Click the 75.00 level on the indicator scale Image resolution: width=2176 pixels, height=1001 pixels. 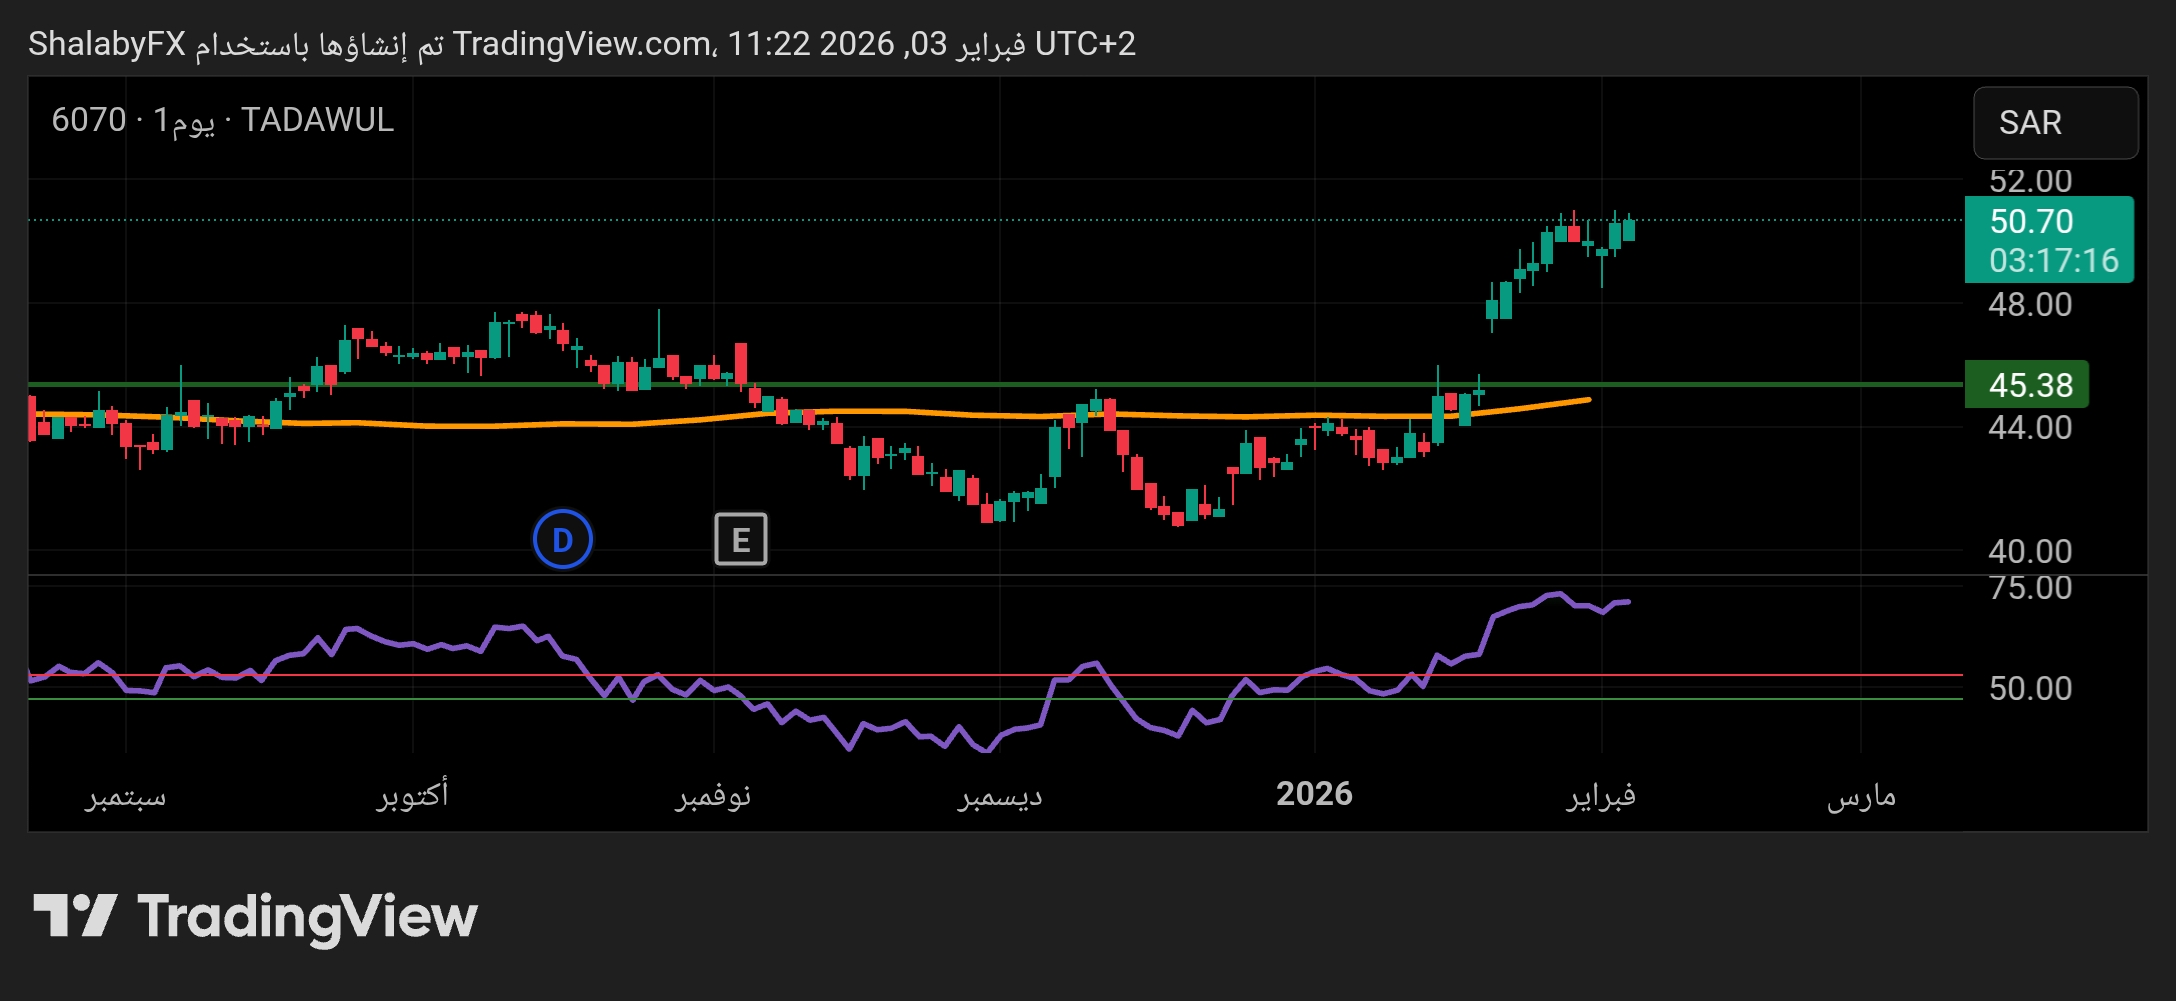[2030, 588]
